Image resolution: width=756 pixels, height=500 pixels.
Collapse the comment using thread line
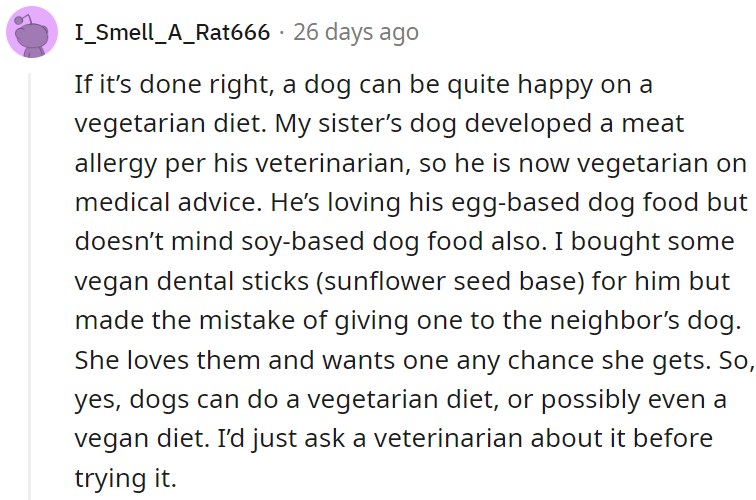31,280
